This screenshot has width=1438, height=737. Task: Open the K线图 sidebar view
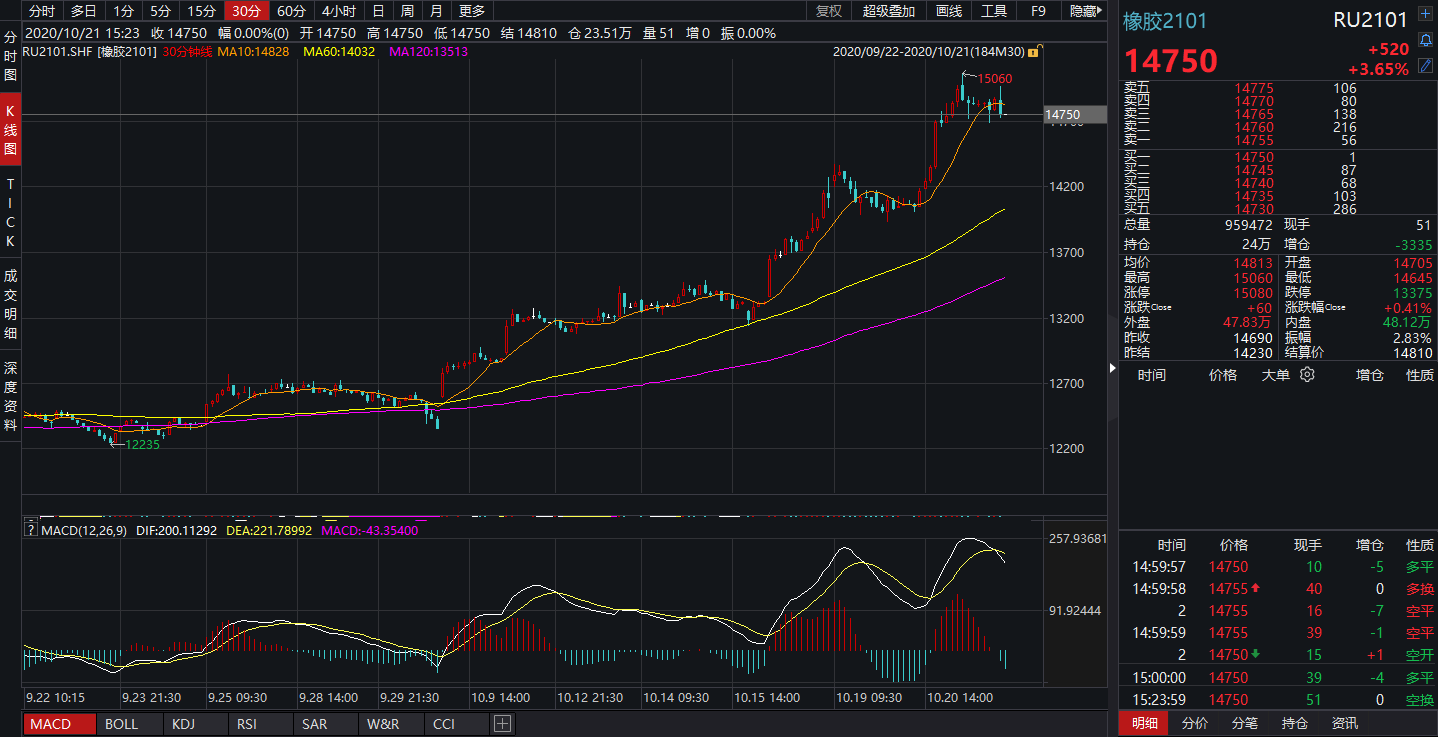tap(10, 129)
